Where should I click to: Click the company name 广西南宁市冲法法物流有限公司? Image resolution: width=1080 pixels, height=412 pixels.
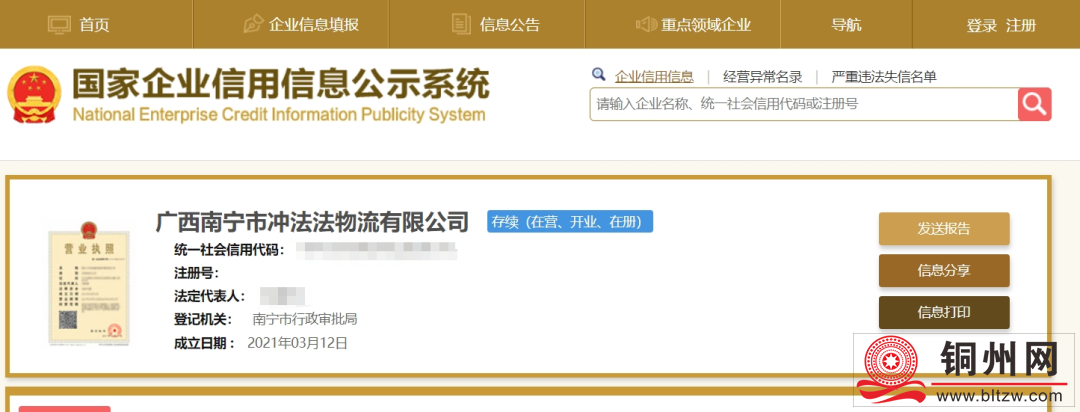(x=312, y=222)
